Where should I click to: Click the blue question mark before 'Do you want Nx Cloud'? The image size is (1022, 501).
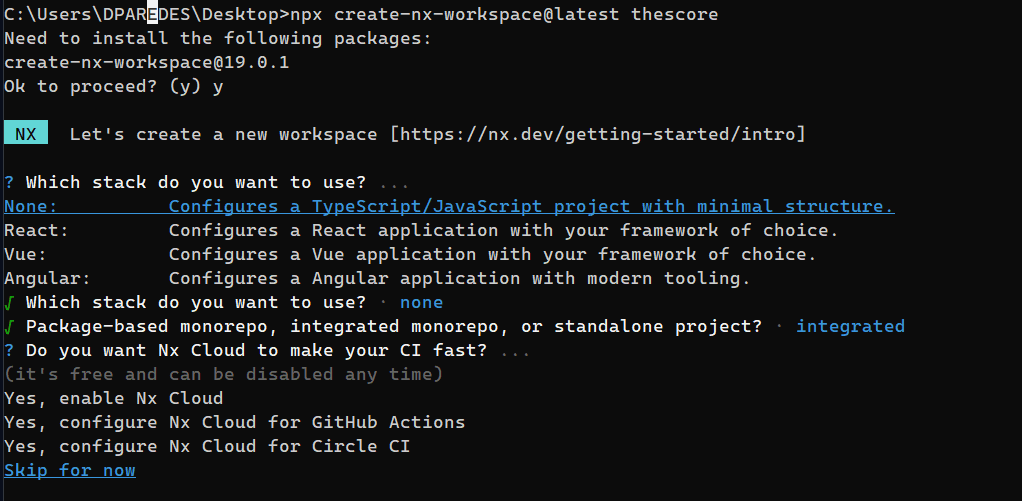[x=9, y=350]
